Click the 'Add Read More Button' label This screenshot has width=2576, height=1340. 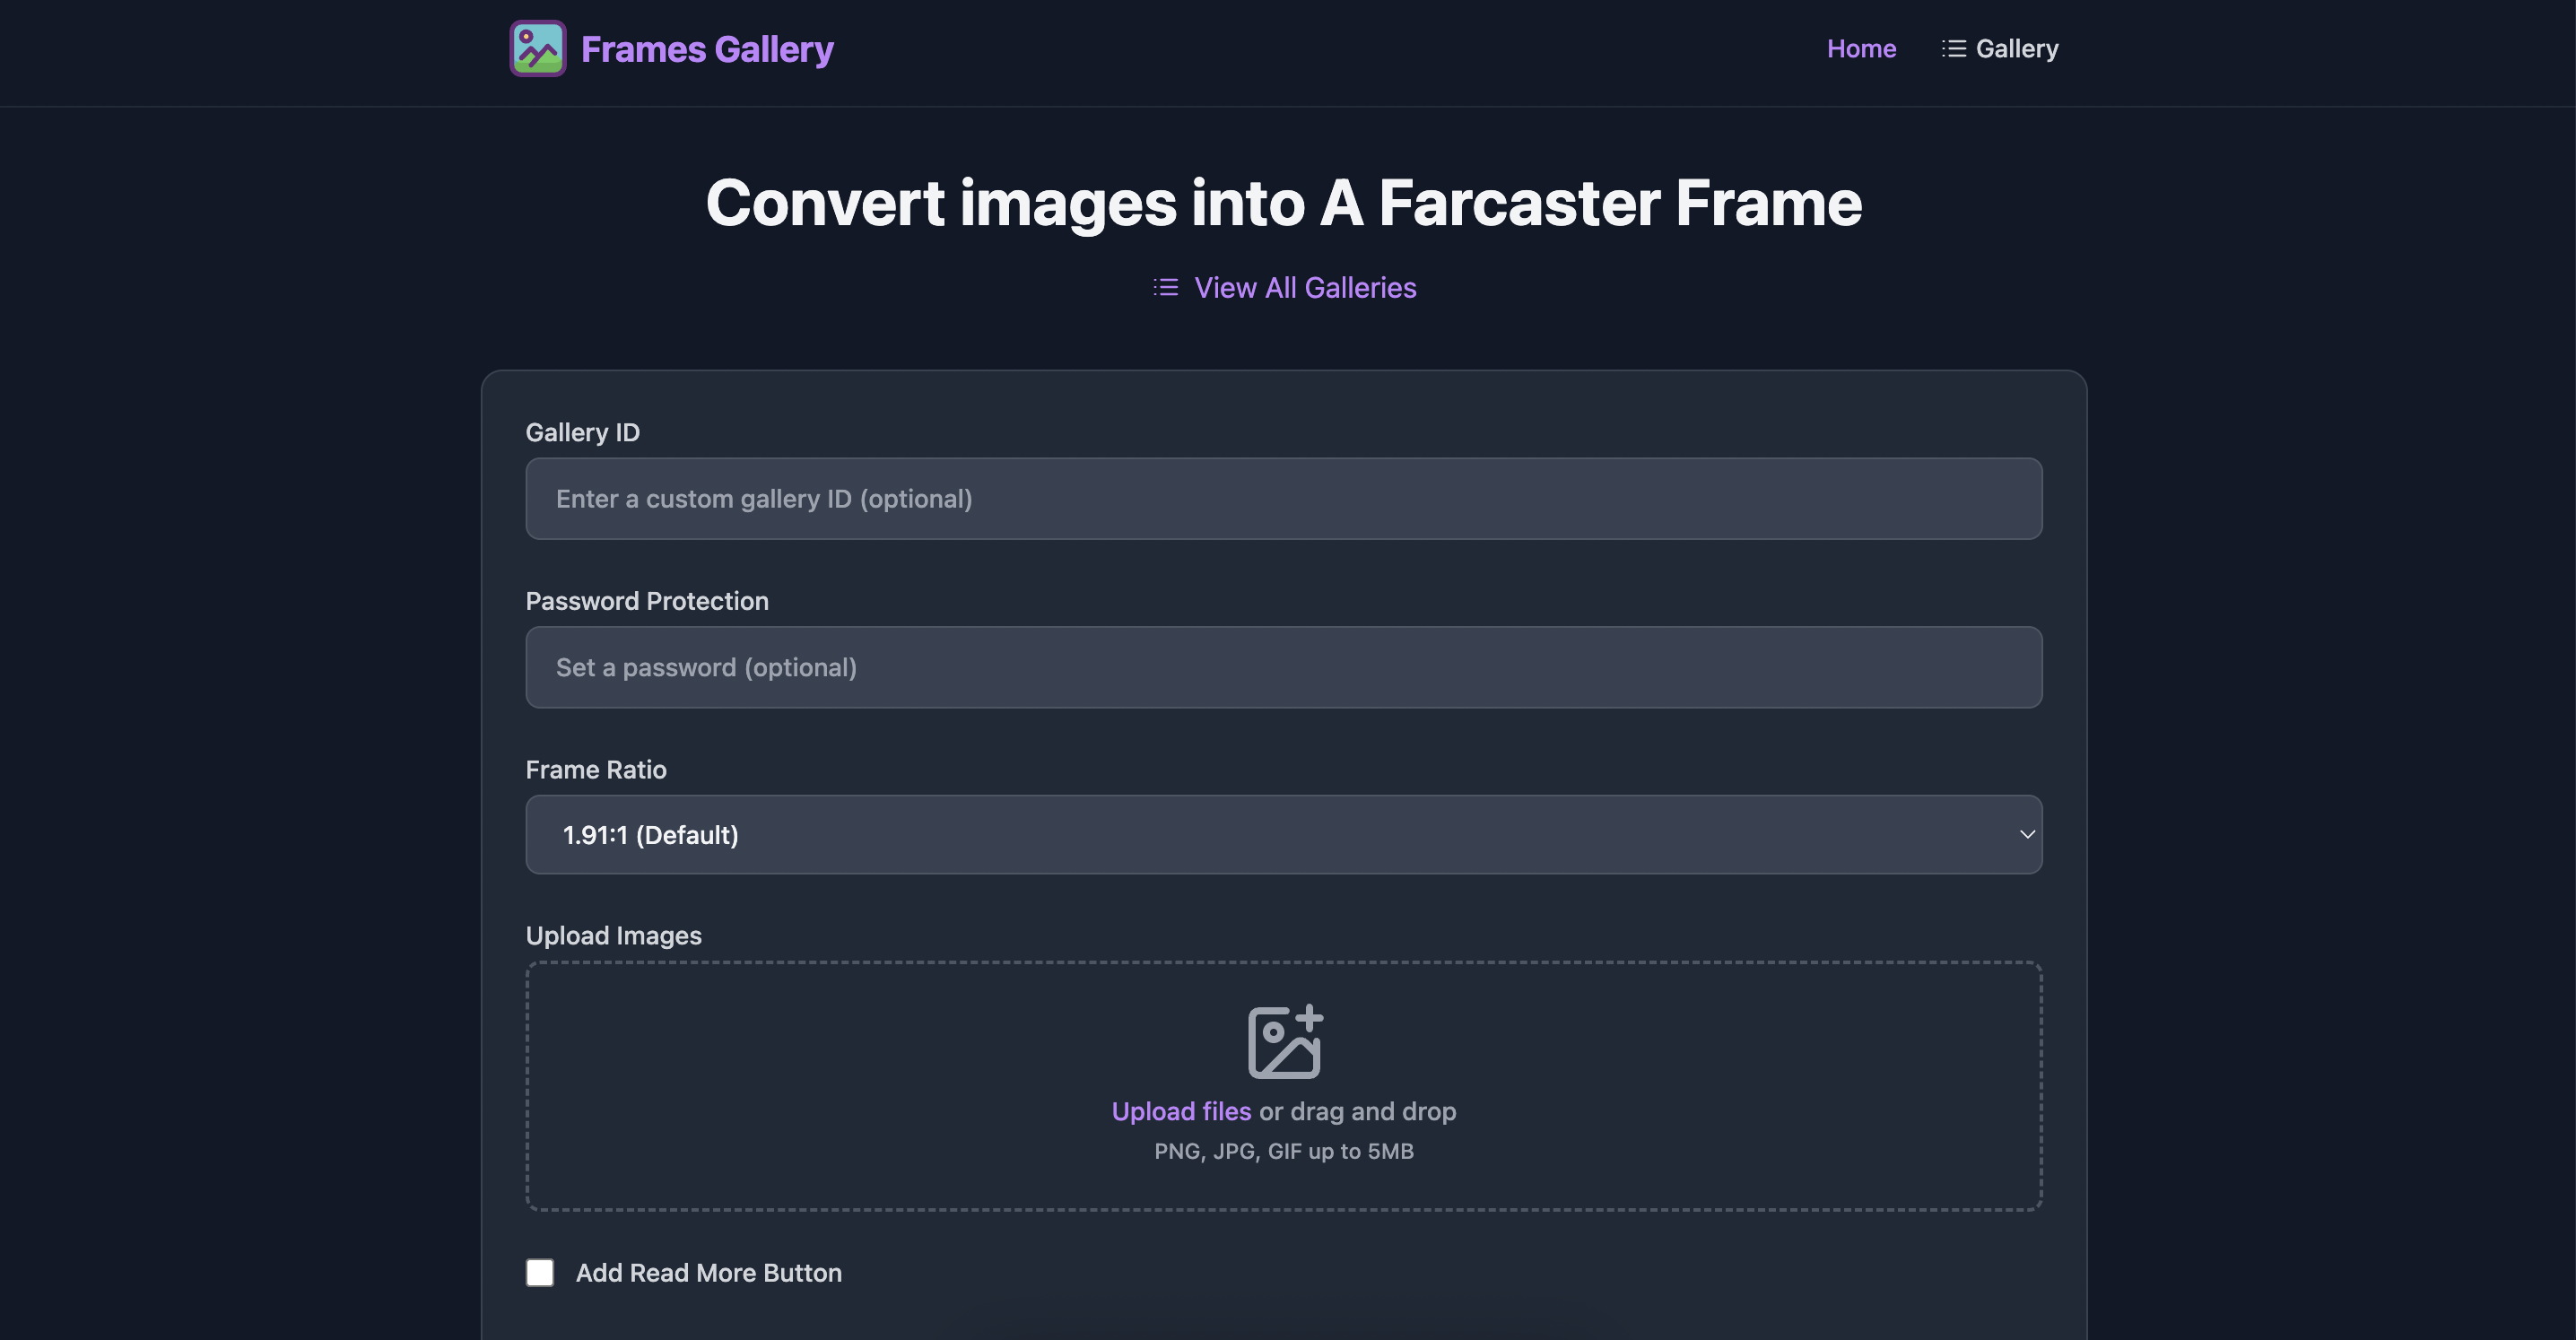pyautogui.click(x=709, y=1273)
